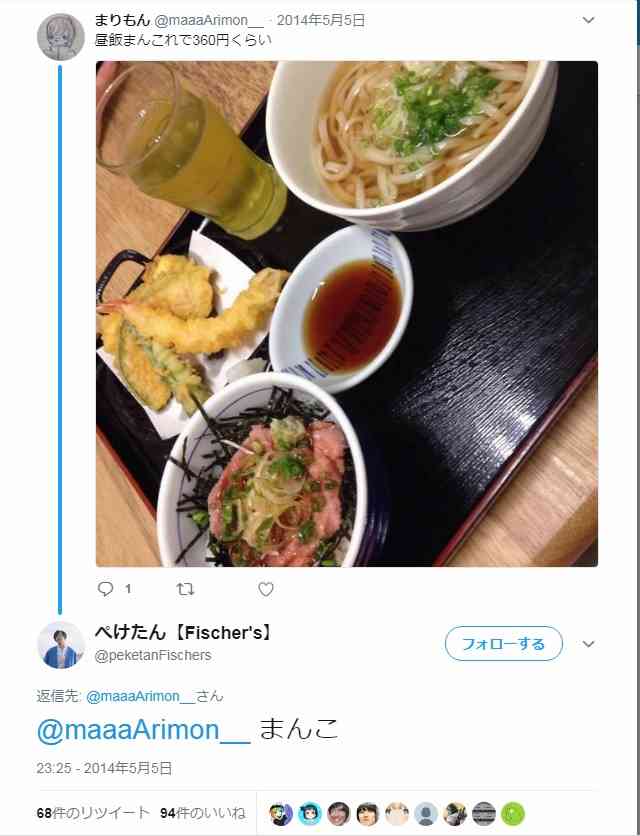Click the large @maaaArimon__ mention in the reply

143,729
